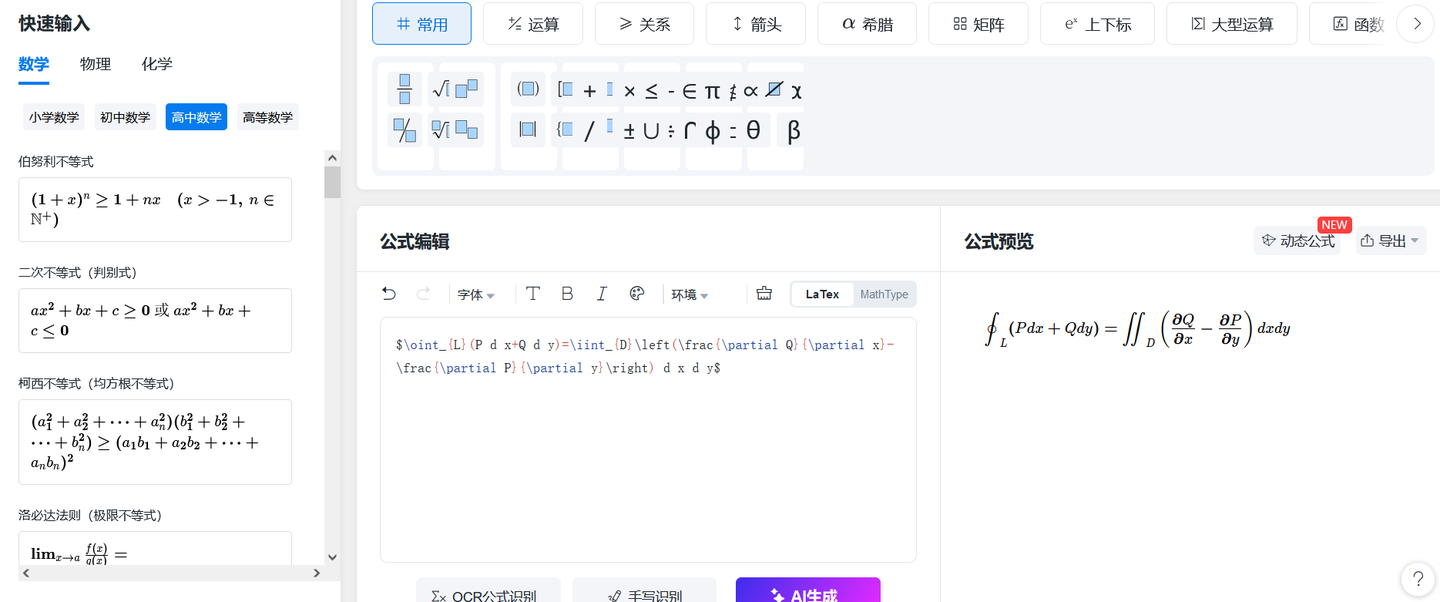This screenshot has height=602, width=1440.
Task: Insert the strikethrough cancel box template
Action: coord(773,90)
